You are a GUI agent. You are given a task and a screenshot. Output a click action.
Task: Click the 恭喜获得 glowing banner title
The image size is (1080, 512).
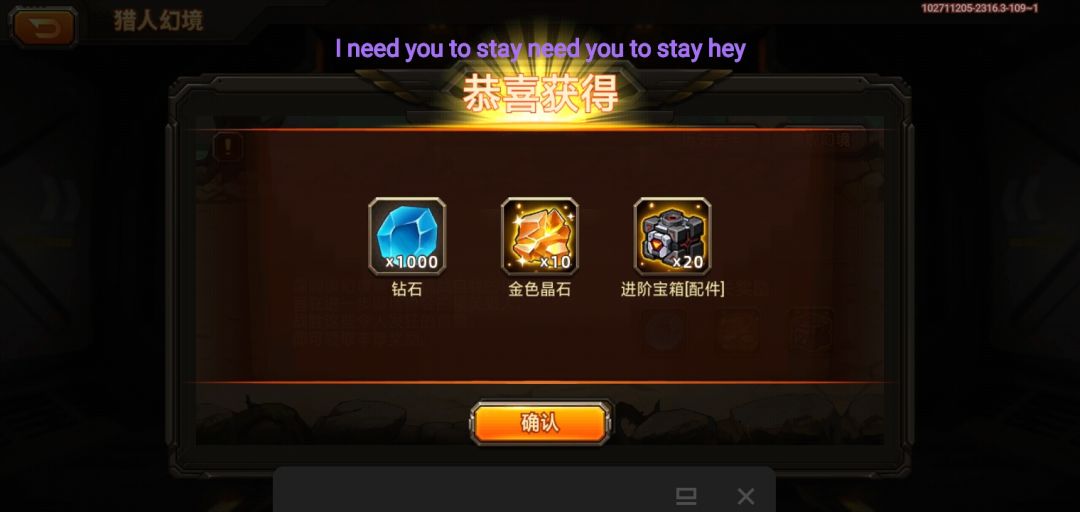540,94
